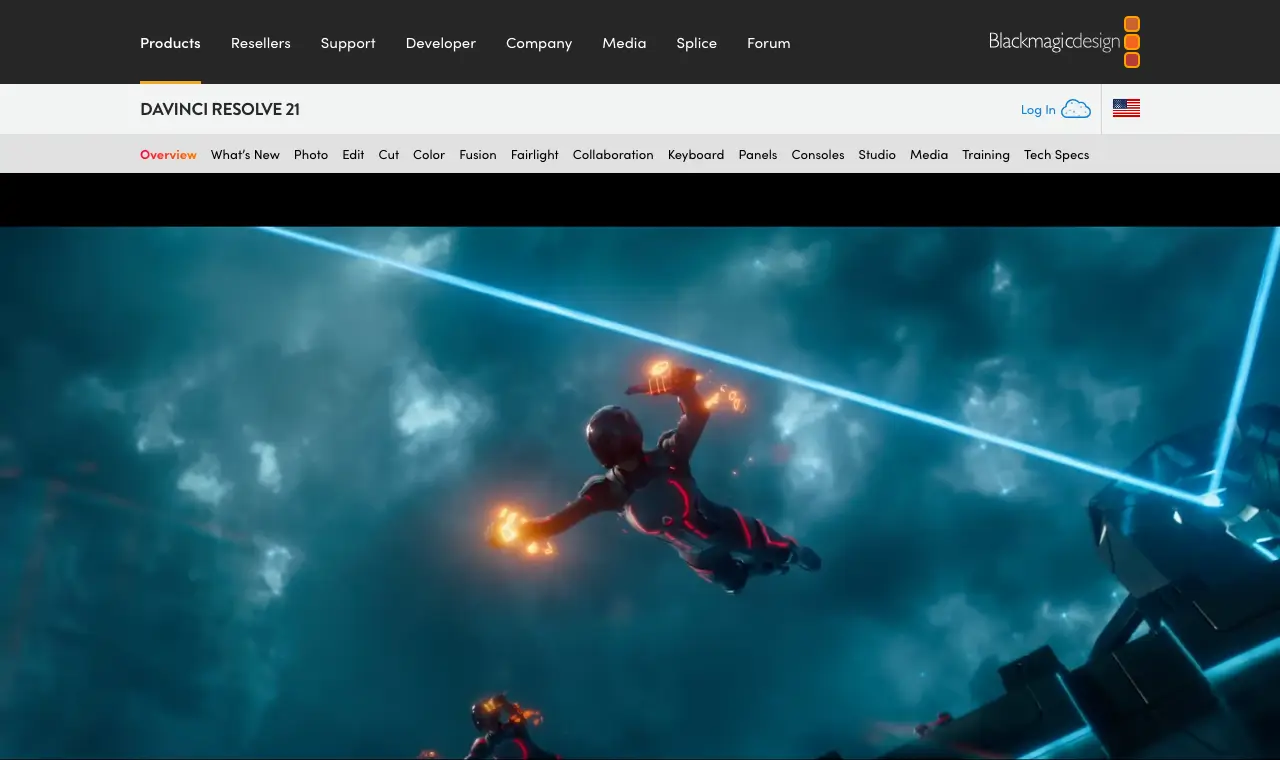Switch to the What's New tab
This screenshot has height=760, width=1280.
click(x=245, y=154)
